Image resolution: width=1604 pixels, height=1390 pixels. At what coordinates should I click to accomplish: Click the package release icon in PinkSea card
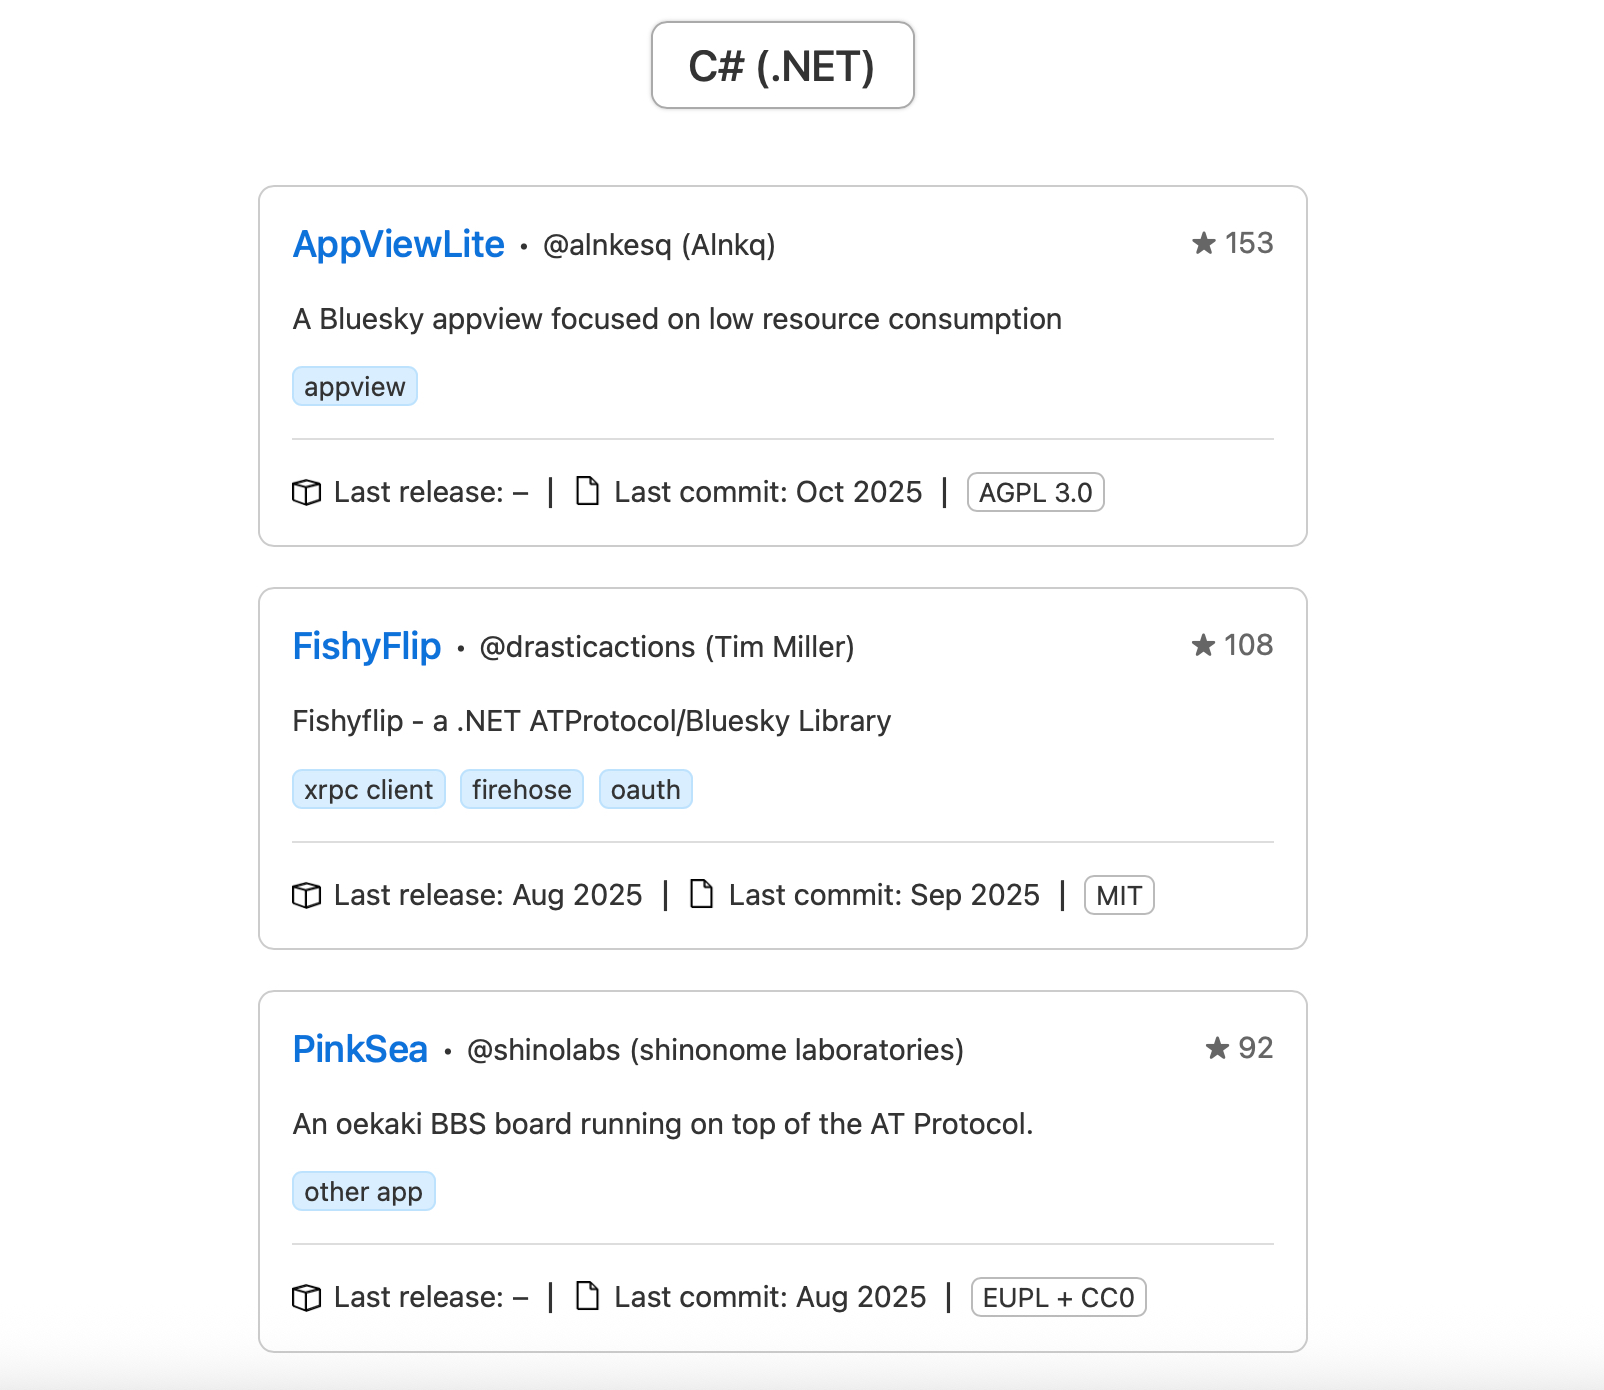pos(306,1297)
